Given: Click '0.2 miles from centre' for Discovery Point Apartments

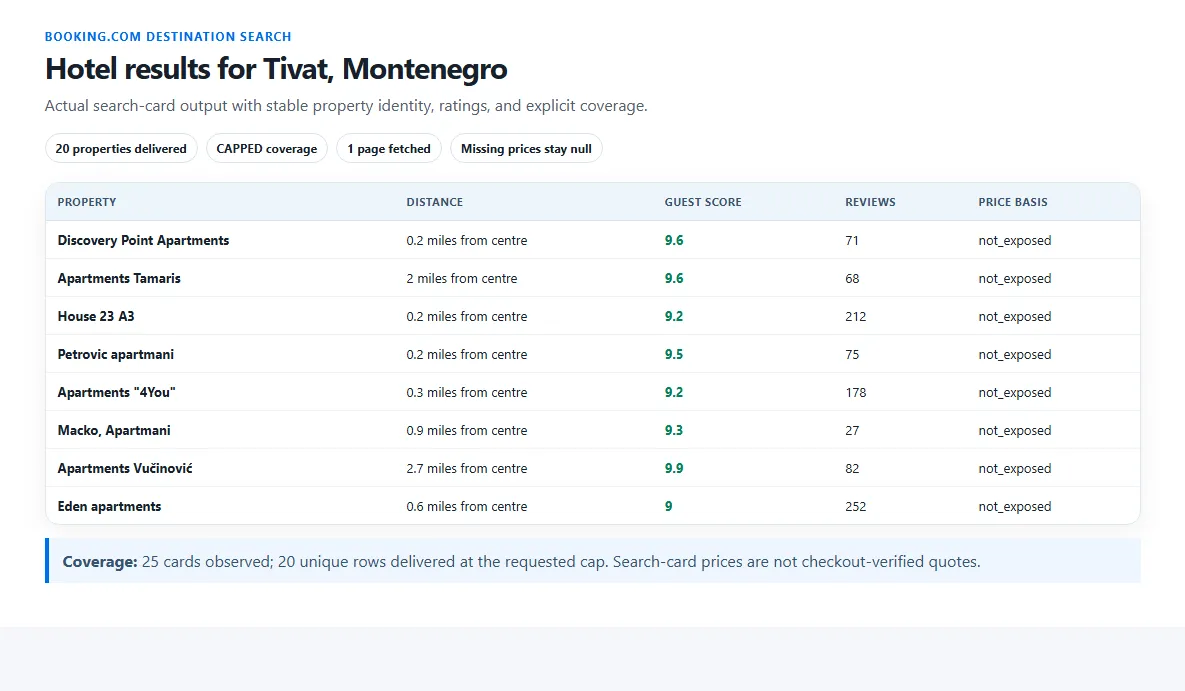Looking at the screenshot, I should pos(466,240).
